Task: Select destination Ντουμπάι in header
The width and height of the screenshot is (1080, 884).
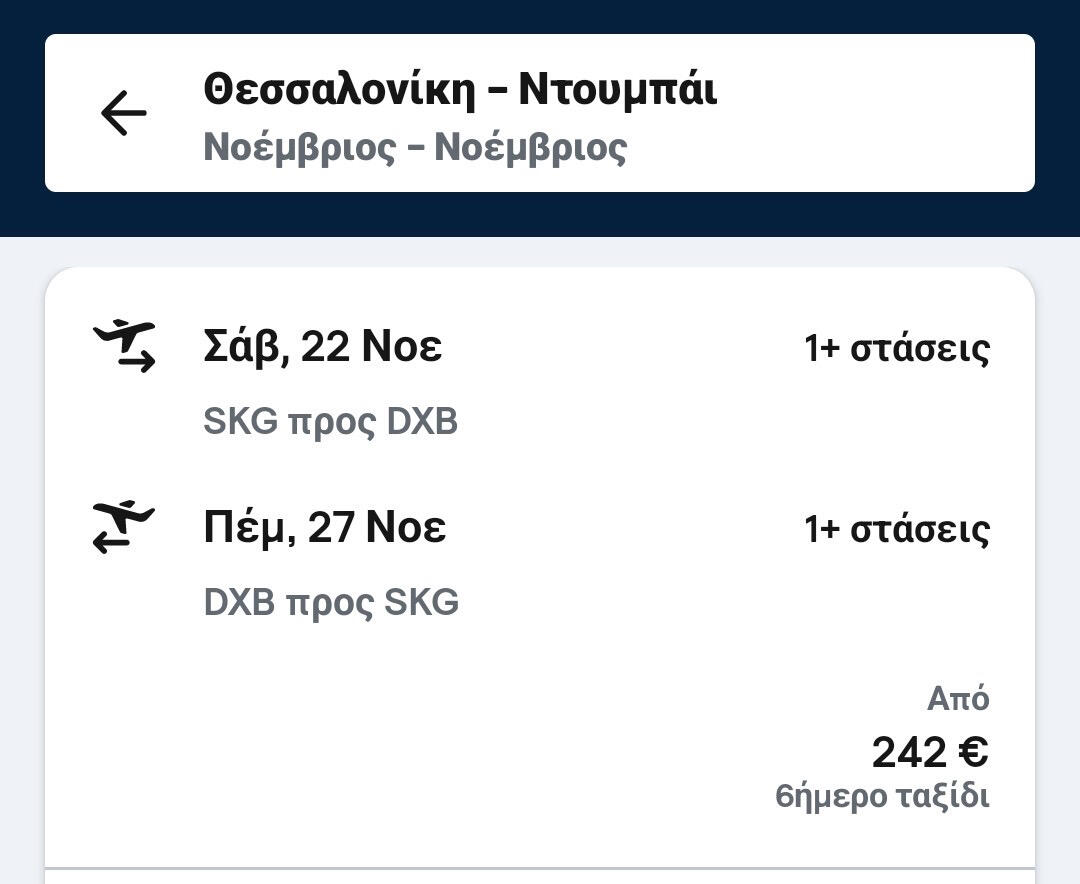Action: click(617, 89)
